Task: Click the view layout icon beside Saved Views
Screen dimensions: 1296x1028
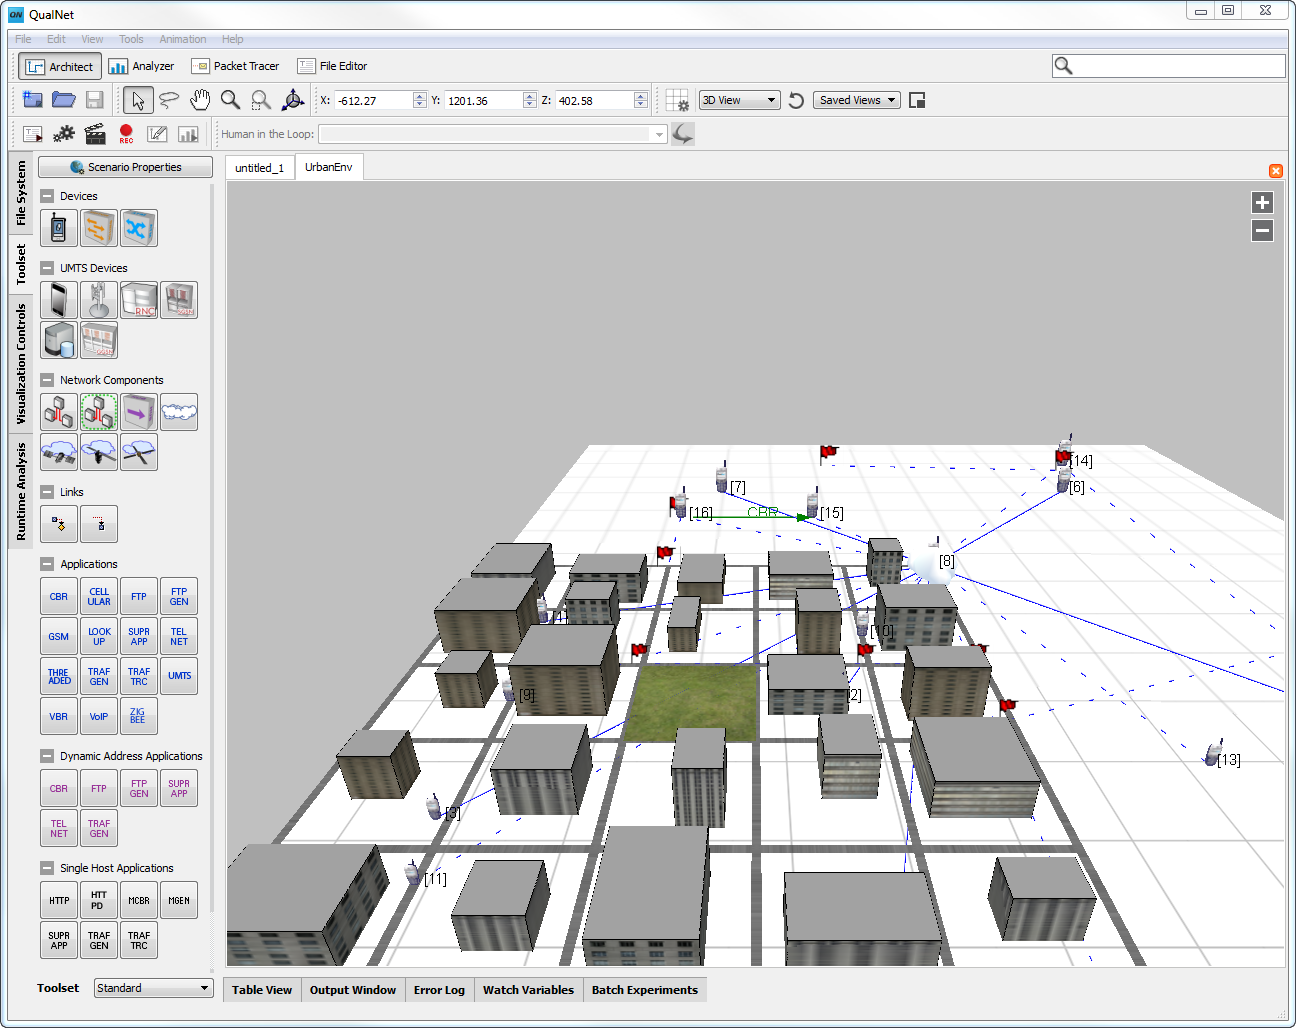Action: (x=917, y=100)
